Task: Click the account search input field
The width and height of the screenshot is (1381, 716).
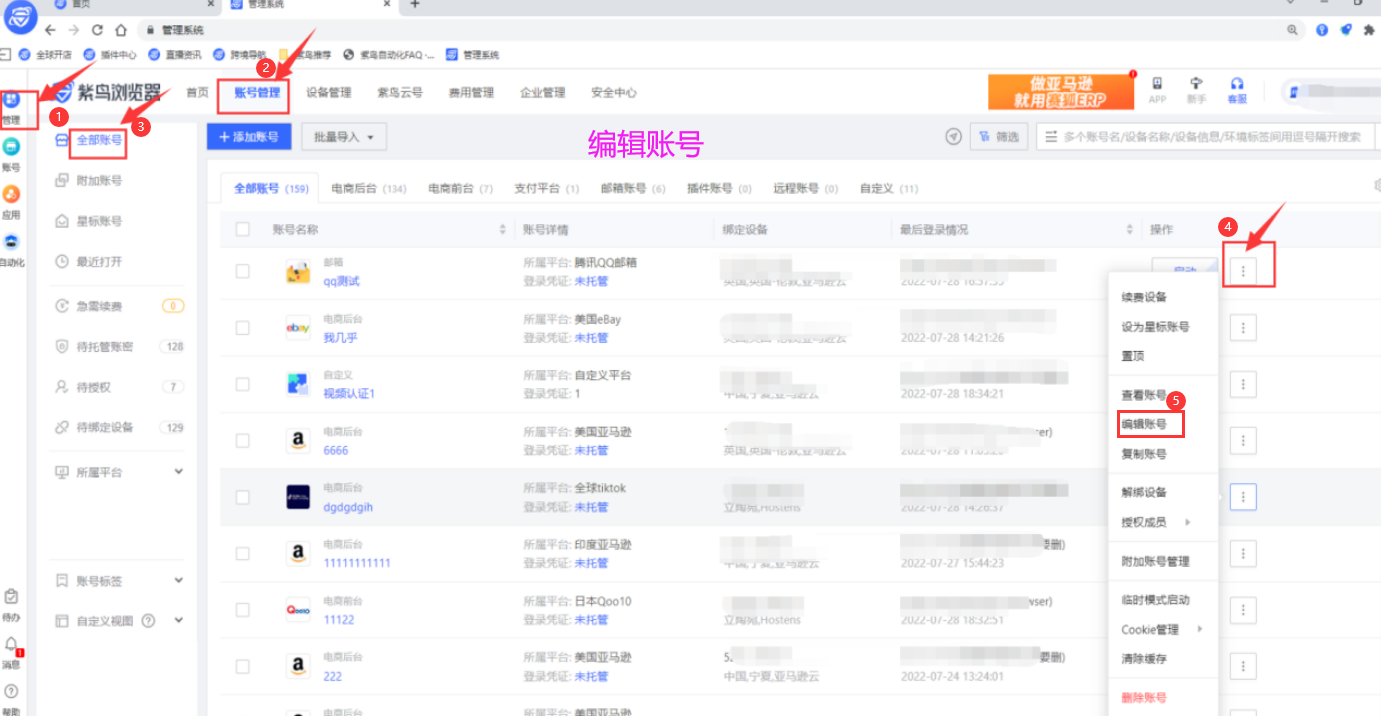Action: click(x=1210, y=137)
